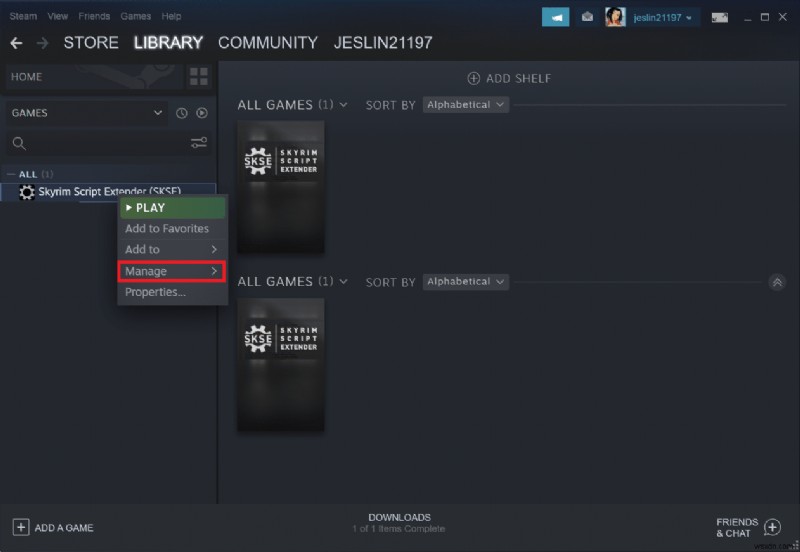Viewport: 800px width, 552px height.
Task: Switch to the STORE tab
Action: (x=91, y=42)
